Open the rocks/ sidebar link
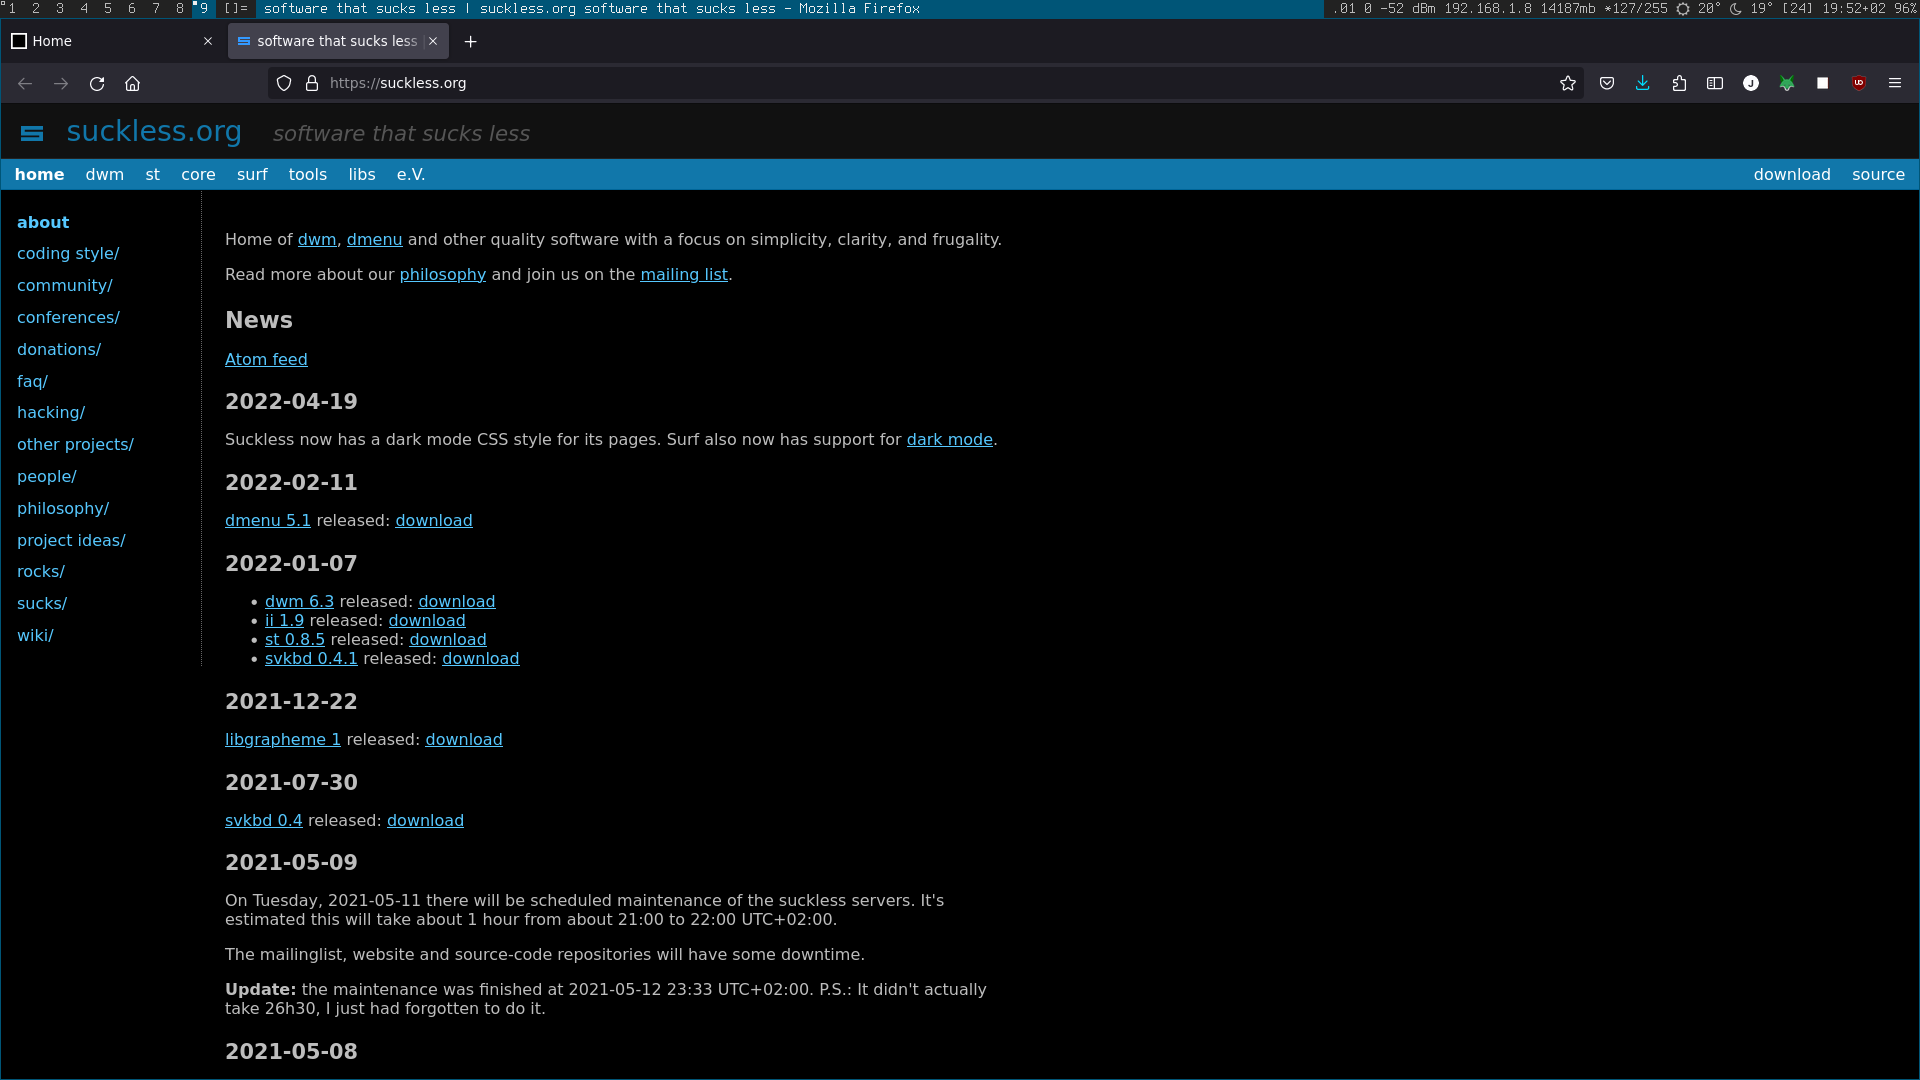1920x1080 pixels. pyautogui.click(x=41, y=572)
